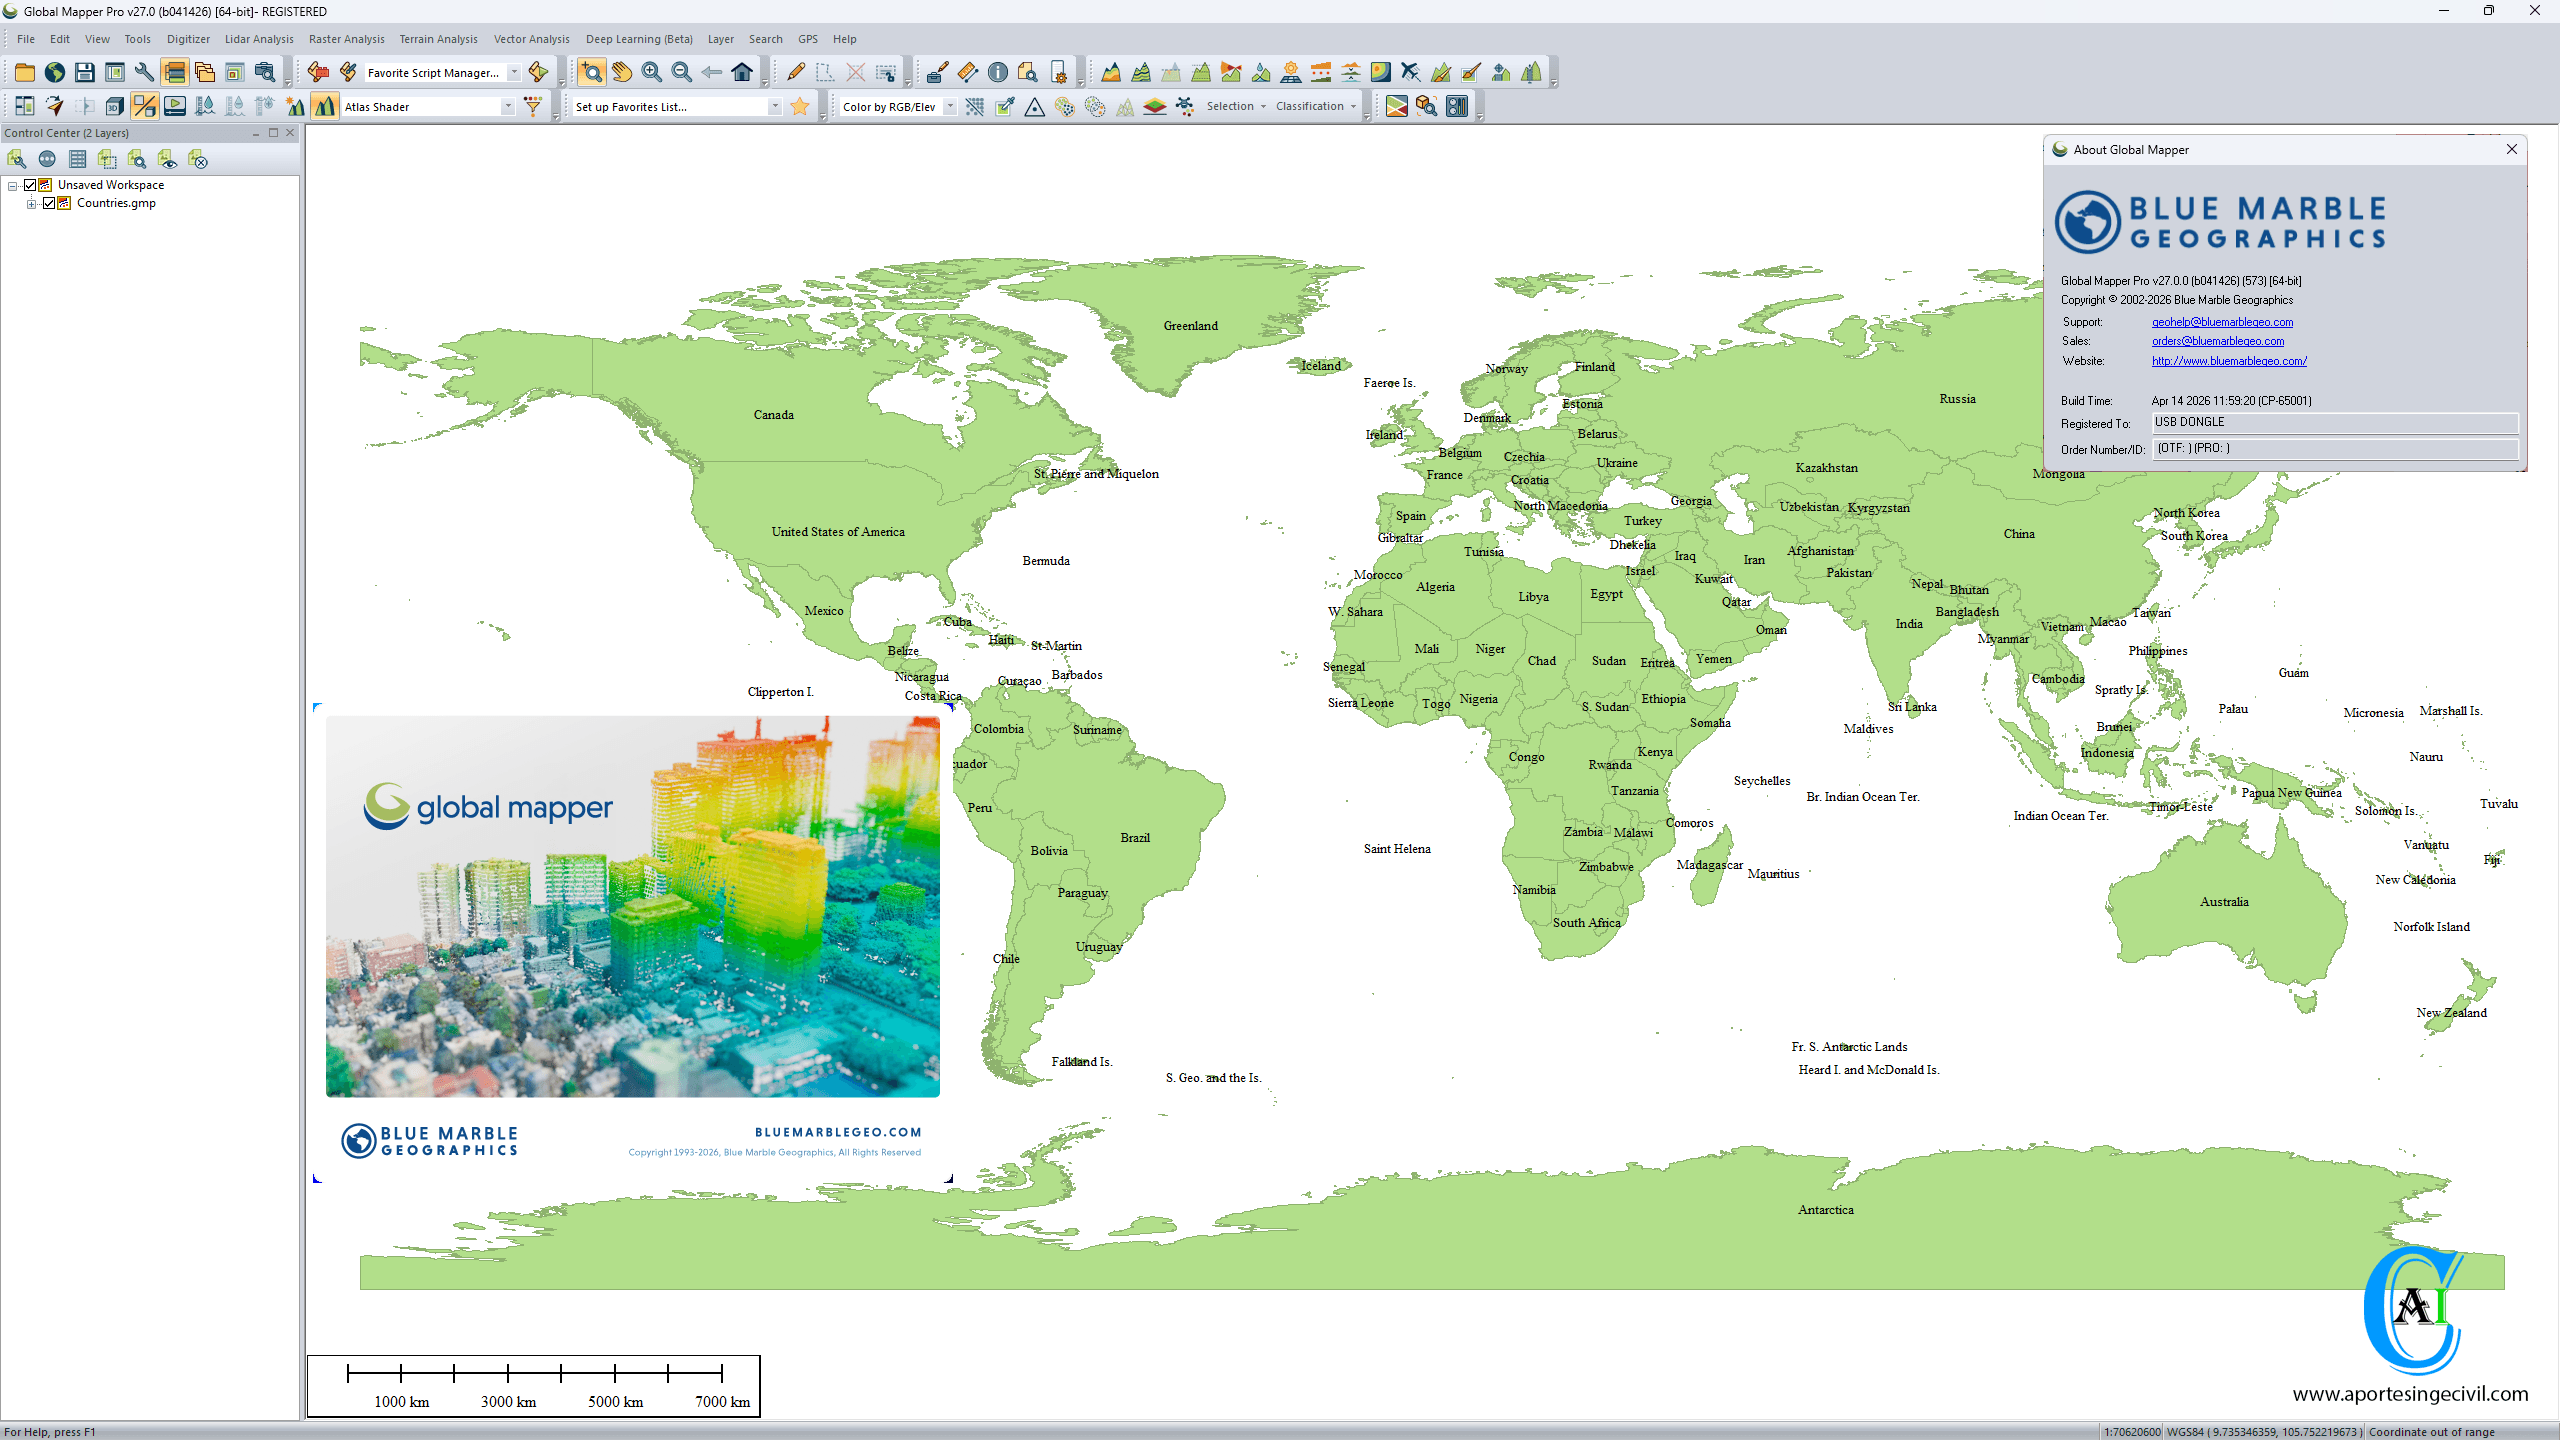This screenshot has width=2560, height=1440.
Task: Click the Home full view icon
Action: tap(742, 72)
